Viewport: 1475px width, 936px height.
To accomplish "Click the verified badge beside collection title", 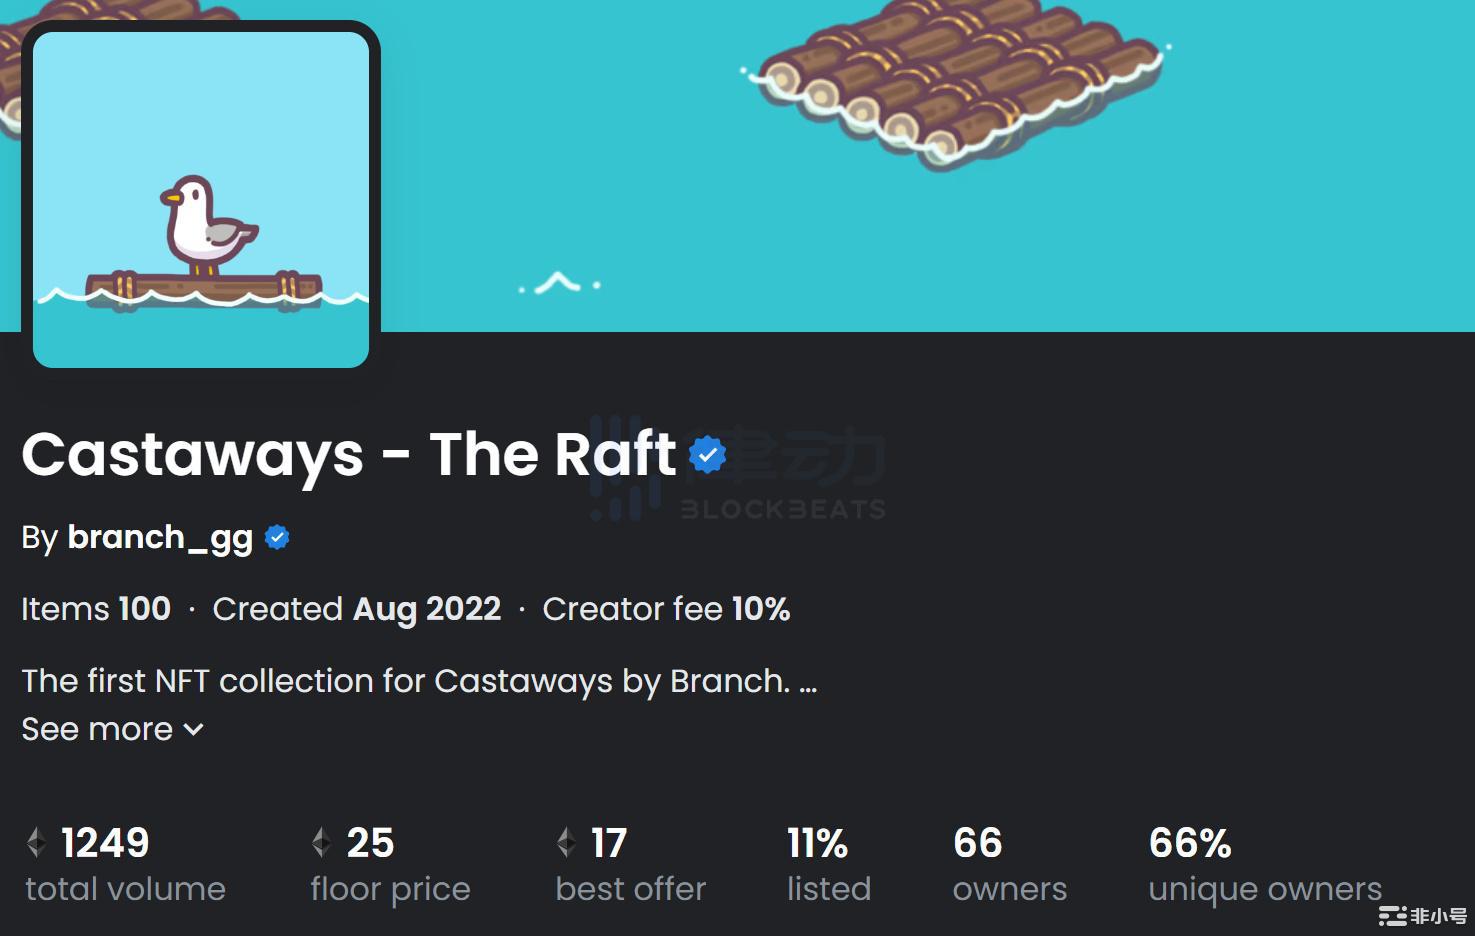I will tap(708, 455).
